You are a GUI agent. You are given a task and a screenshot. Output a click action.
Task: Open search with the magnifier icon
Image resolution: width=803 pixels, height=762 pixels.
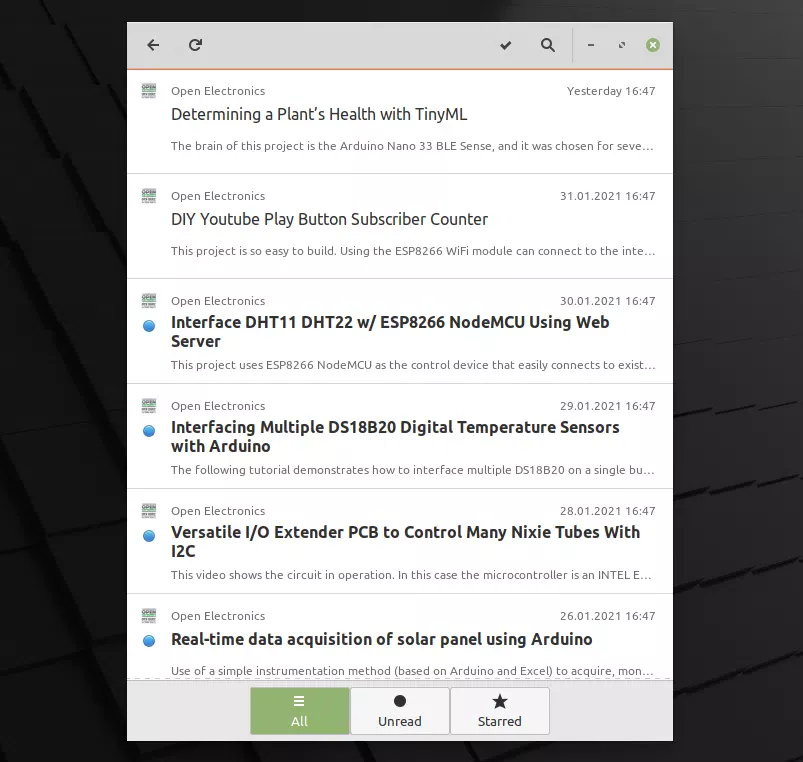pos(548,45)
